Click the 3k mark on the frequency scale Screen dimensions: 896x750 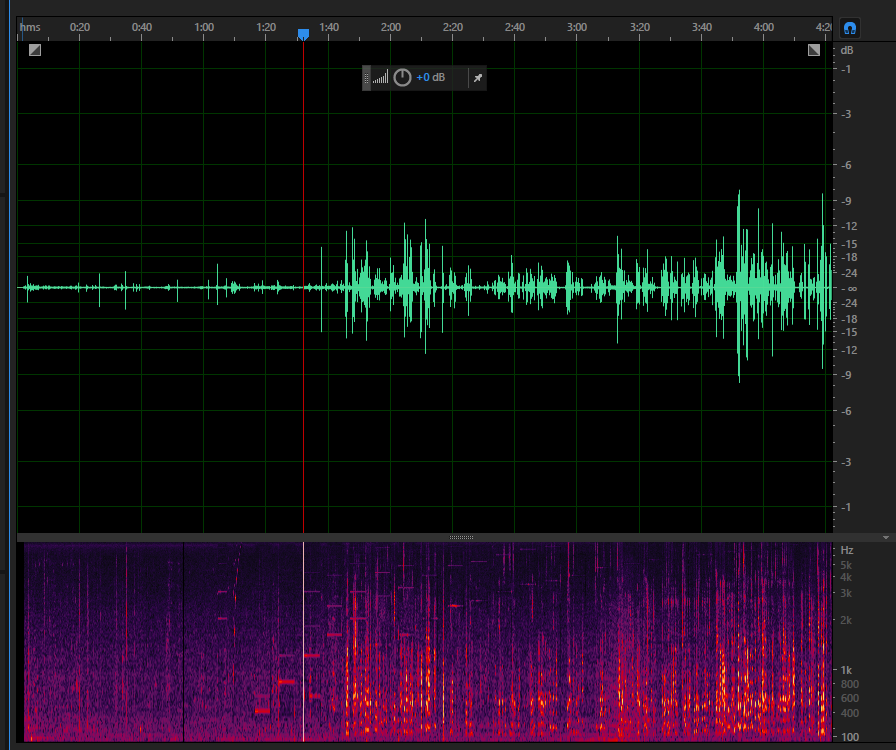point(846,593)
